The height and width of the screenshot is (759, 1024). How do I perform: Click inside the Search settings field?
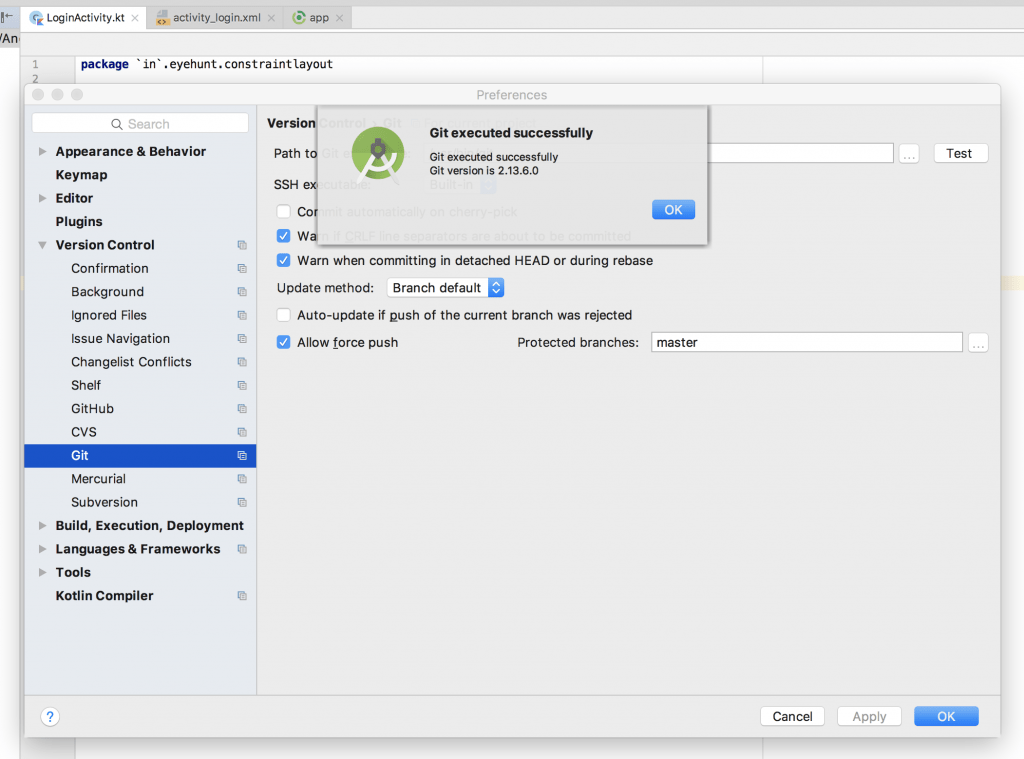(140, 122)
